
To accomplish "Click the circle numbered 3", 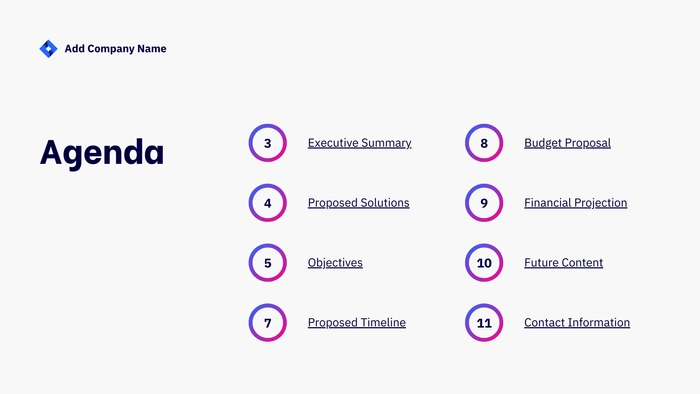I will [x=267, y=143].
